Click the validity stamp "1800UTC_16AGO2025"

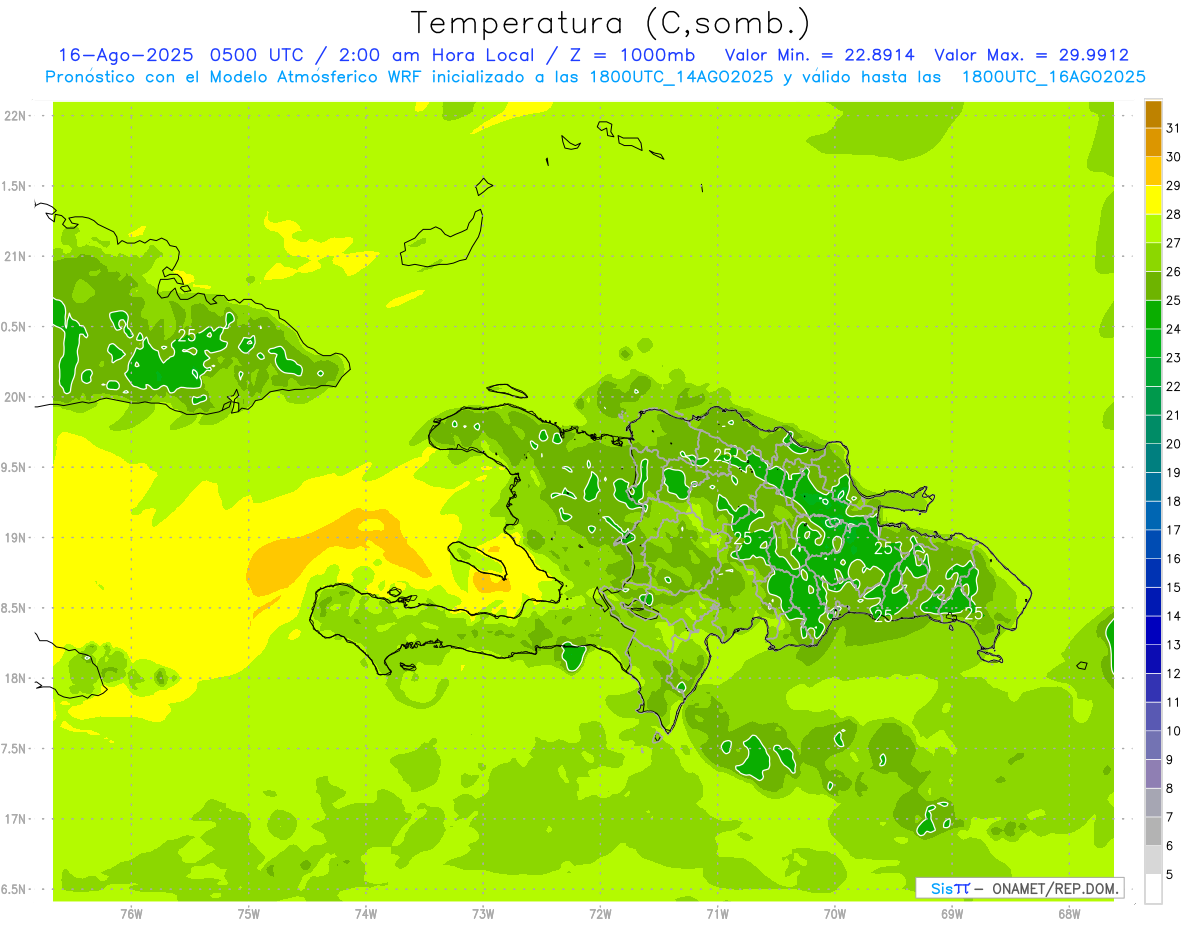click(1053, 77)
